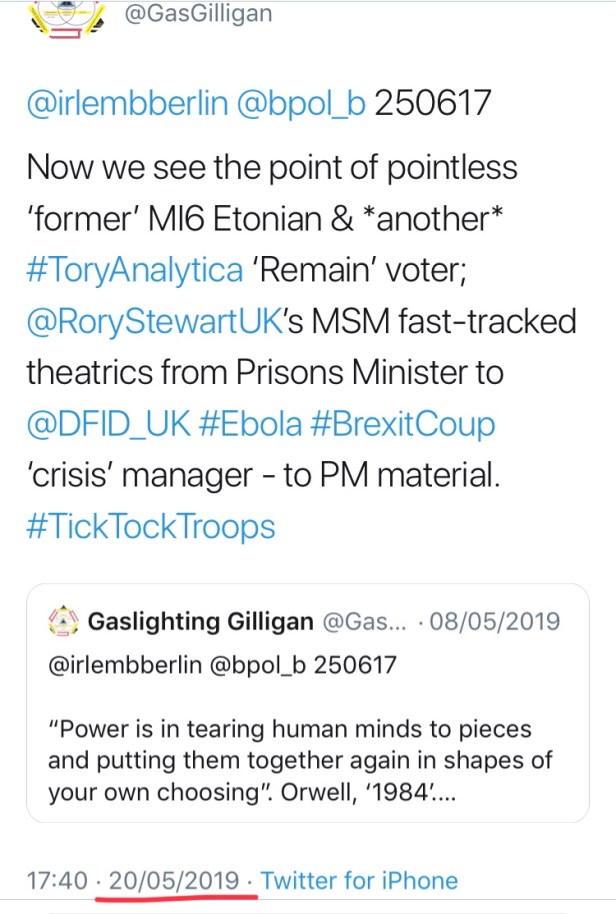Click the underlined date 20/05/2019
The image size is (616, 914).
pyautogui.click(x=174, y=881)
